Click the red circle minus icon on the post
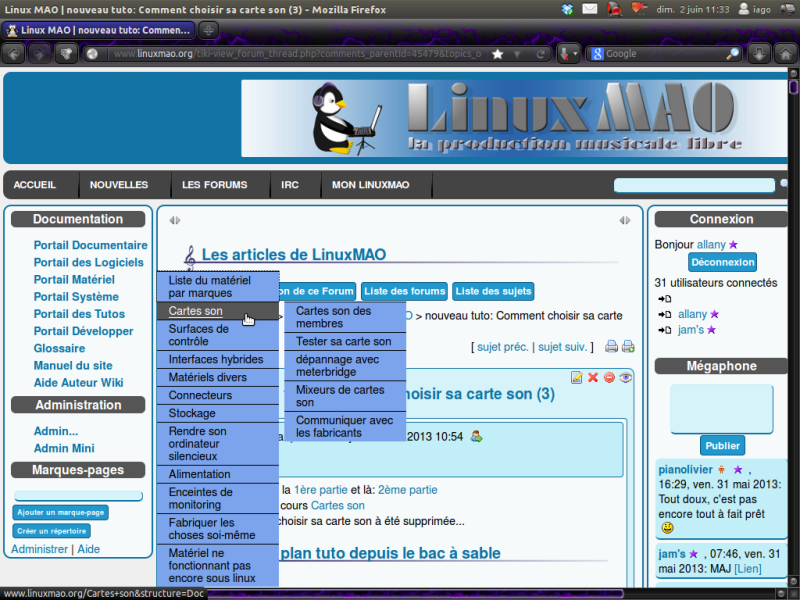Screen dimensions: 800x600 (609, 378)
